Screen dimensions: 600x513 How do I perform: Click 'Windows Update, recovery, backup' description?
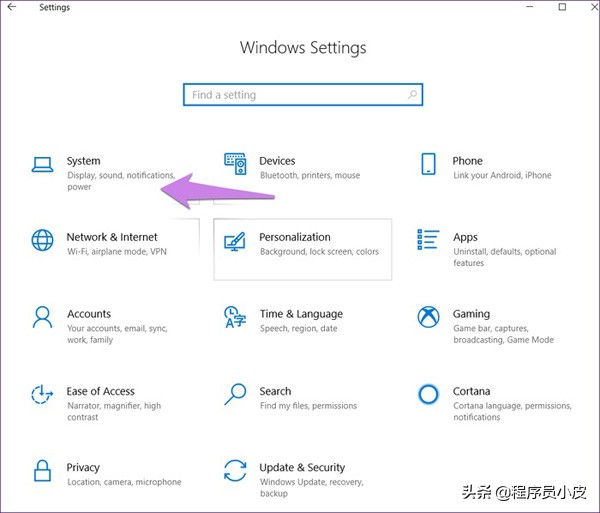[x=311, y=487]
